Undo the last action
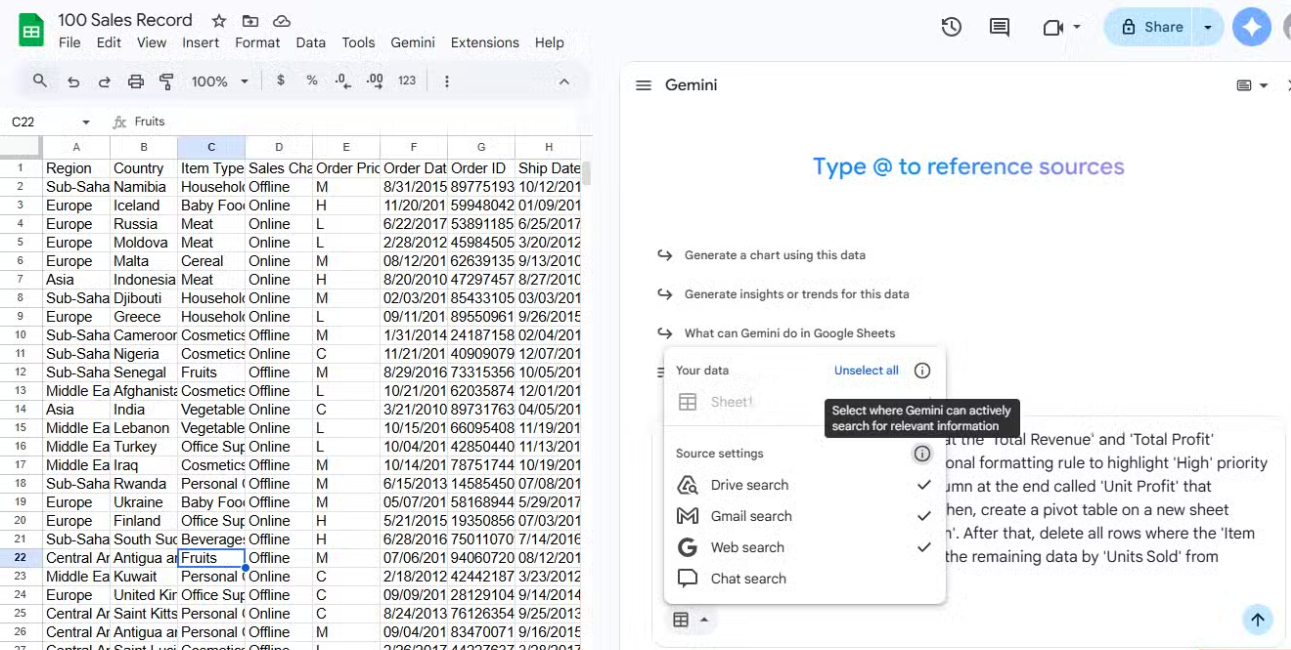The width and height of the screenshot is (1291, 650). click(73, 81)
